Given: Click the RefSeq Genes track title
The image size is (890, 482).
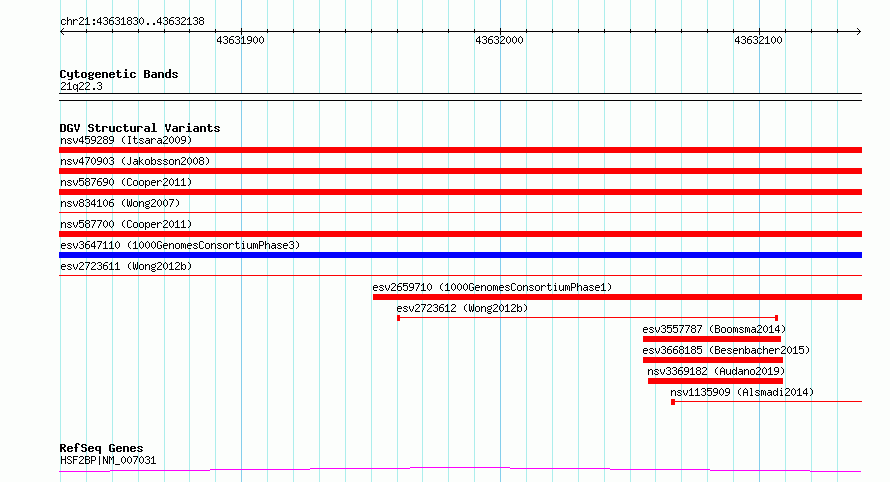Looking at the screenshot, I should click(x=101, y=448).
